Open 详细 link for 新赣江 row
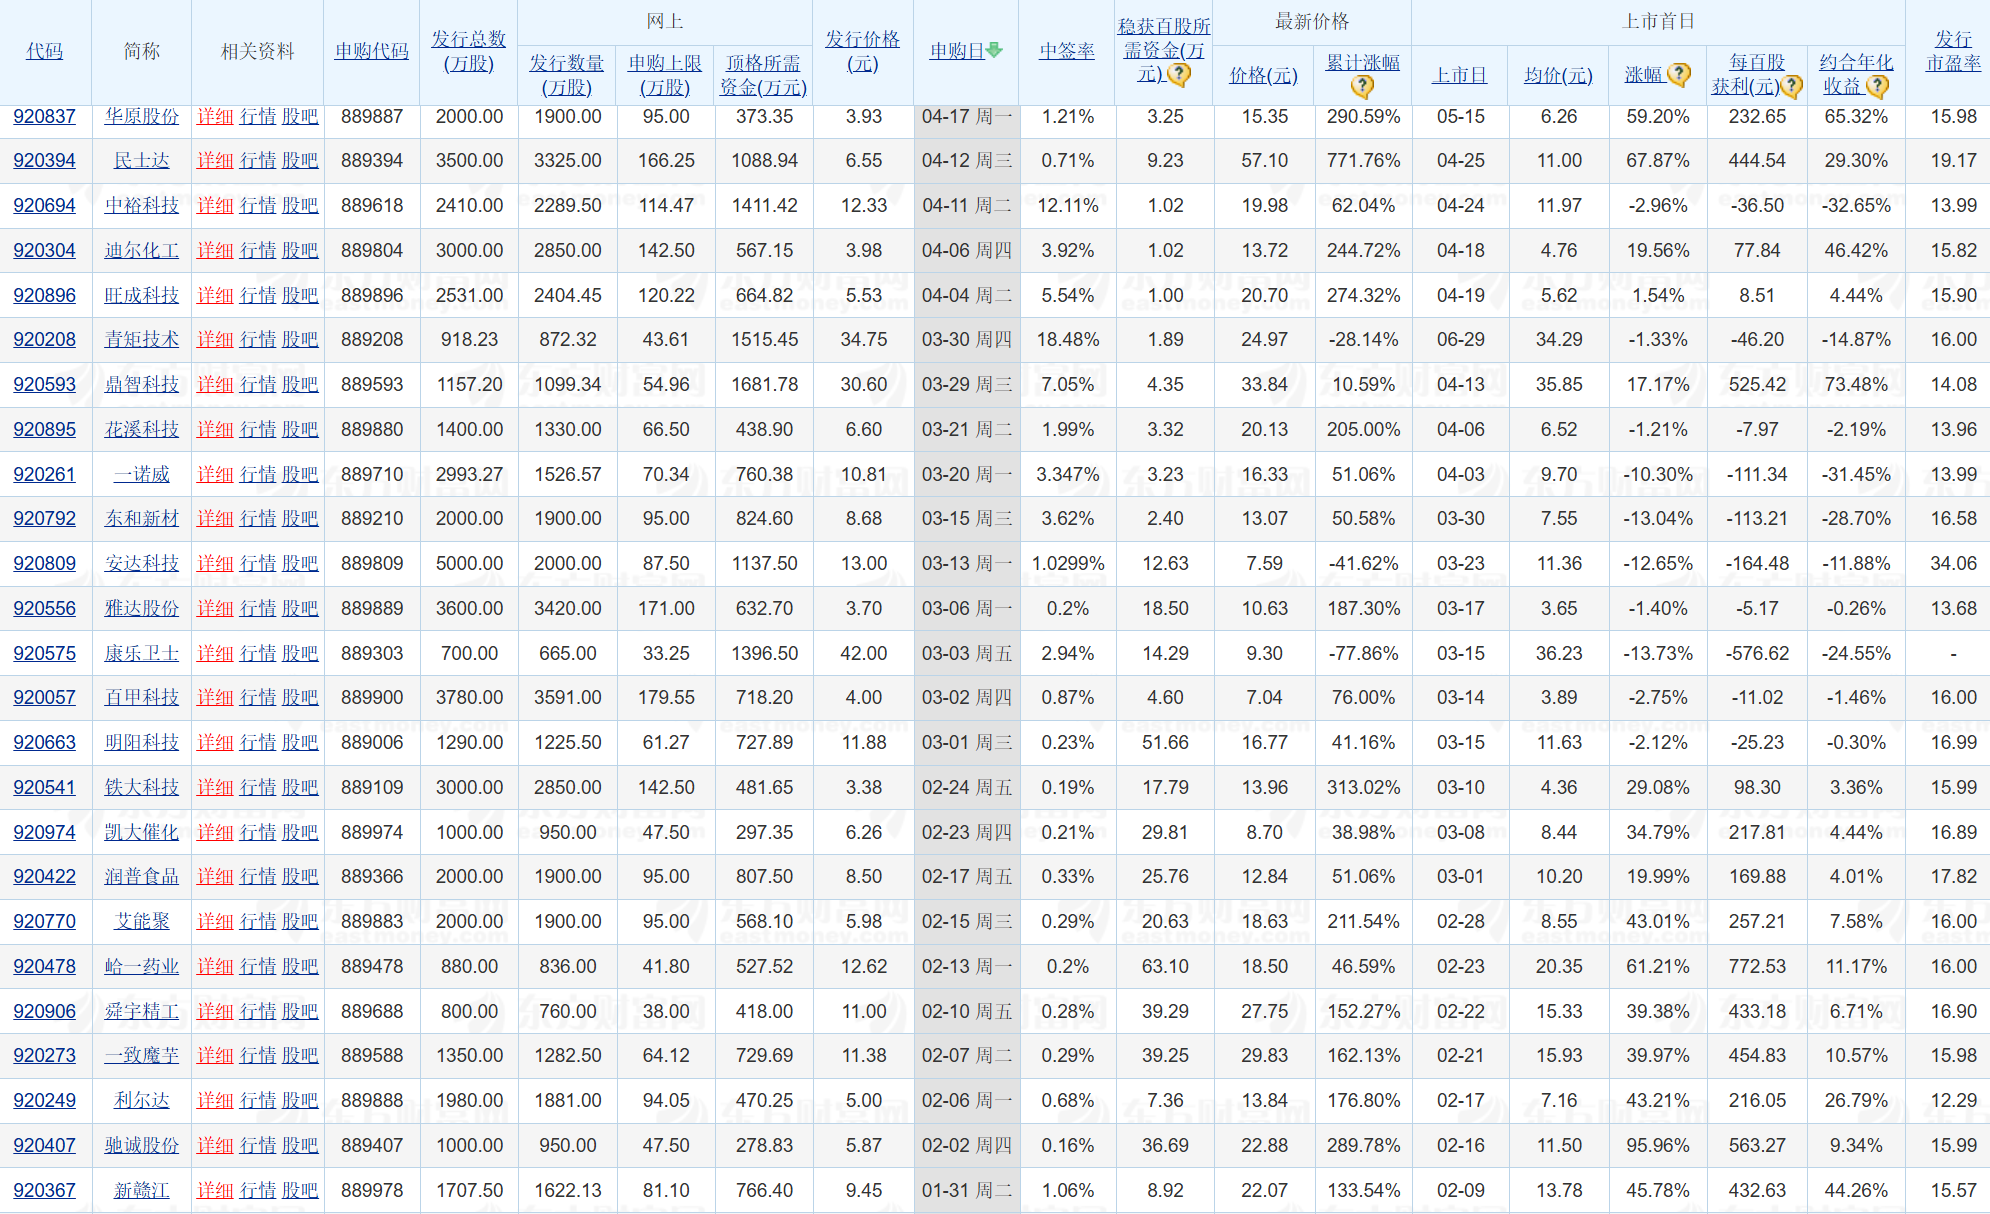 [214, 1190]
